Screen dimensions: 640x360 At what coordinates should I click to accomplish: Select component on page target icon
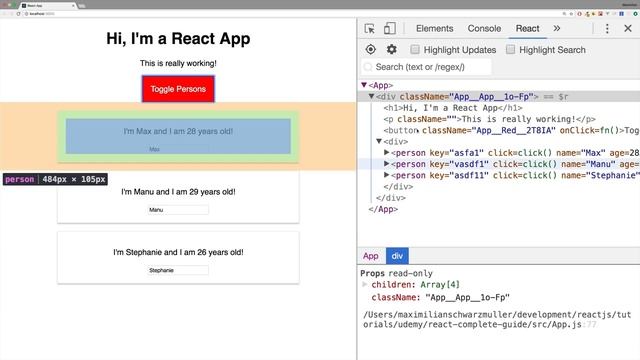371,49
